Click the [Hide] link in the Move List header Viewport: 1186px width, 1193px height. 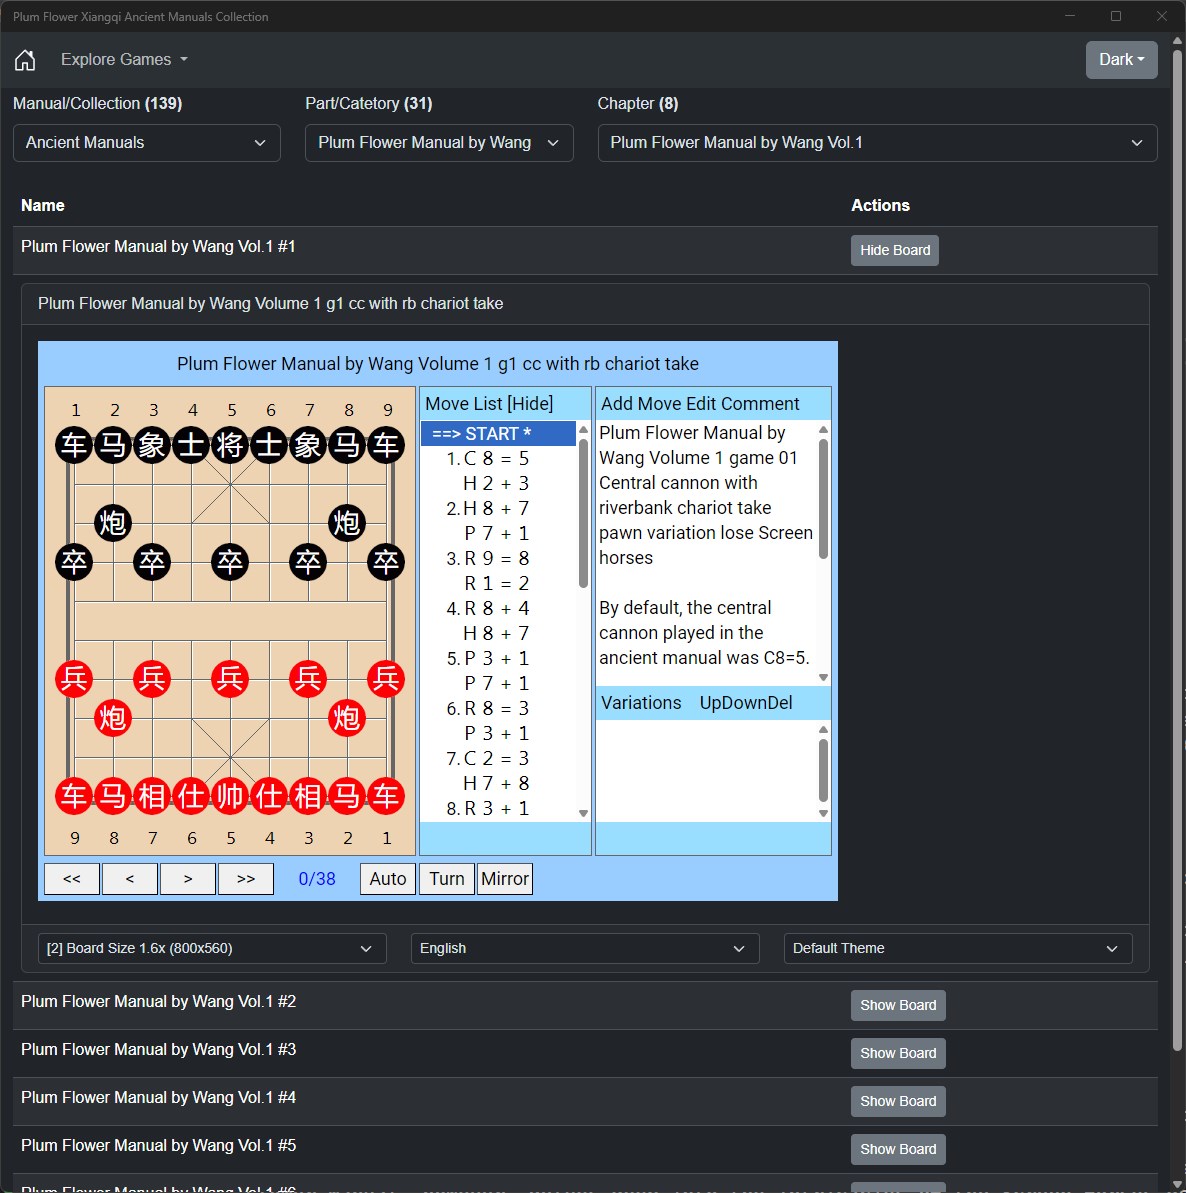(x=530, y=404)
